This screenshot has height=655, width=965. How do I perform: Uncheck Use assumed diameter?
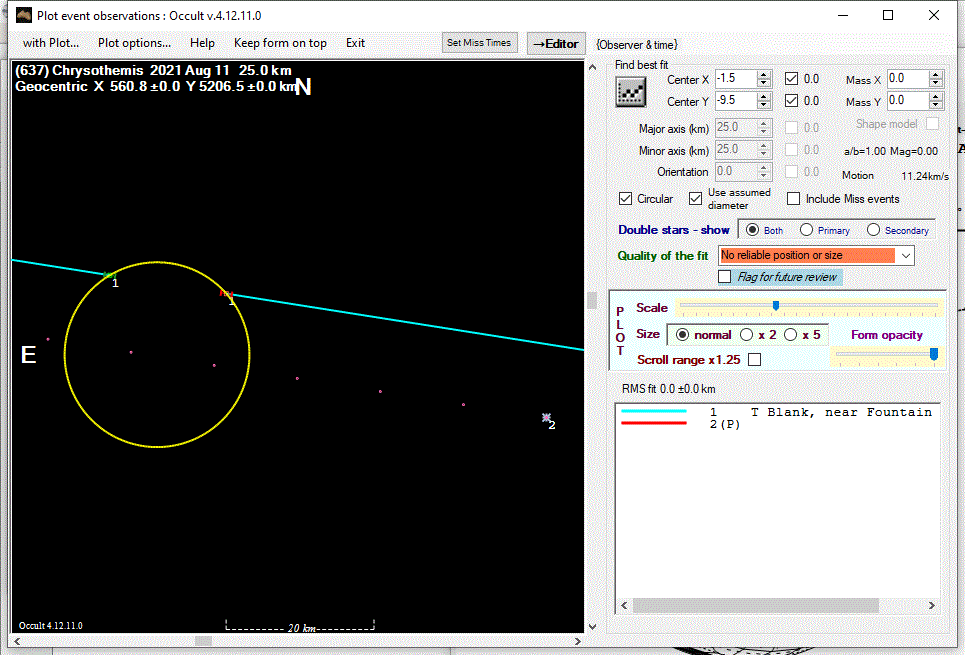[x=696, y=199]
